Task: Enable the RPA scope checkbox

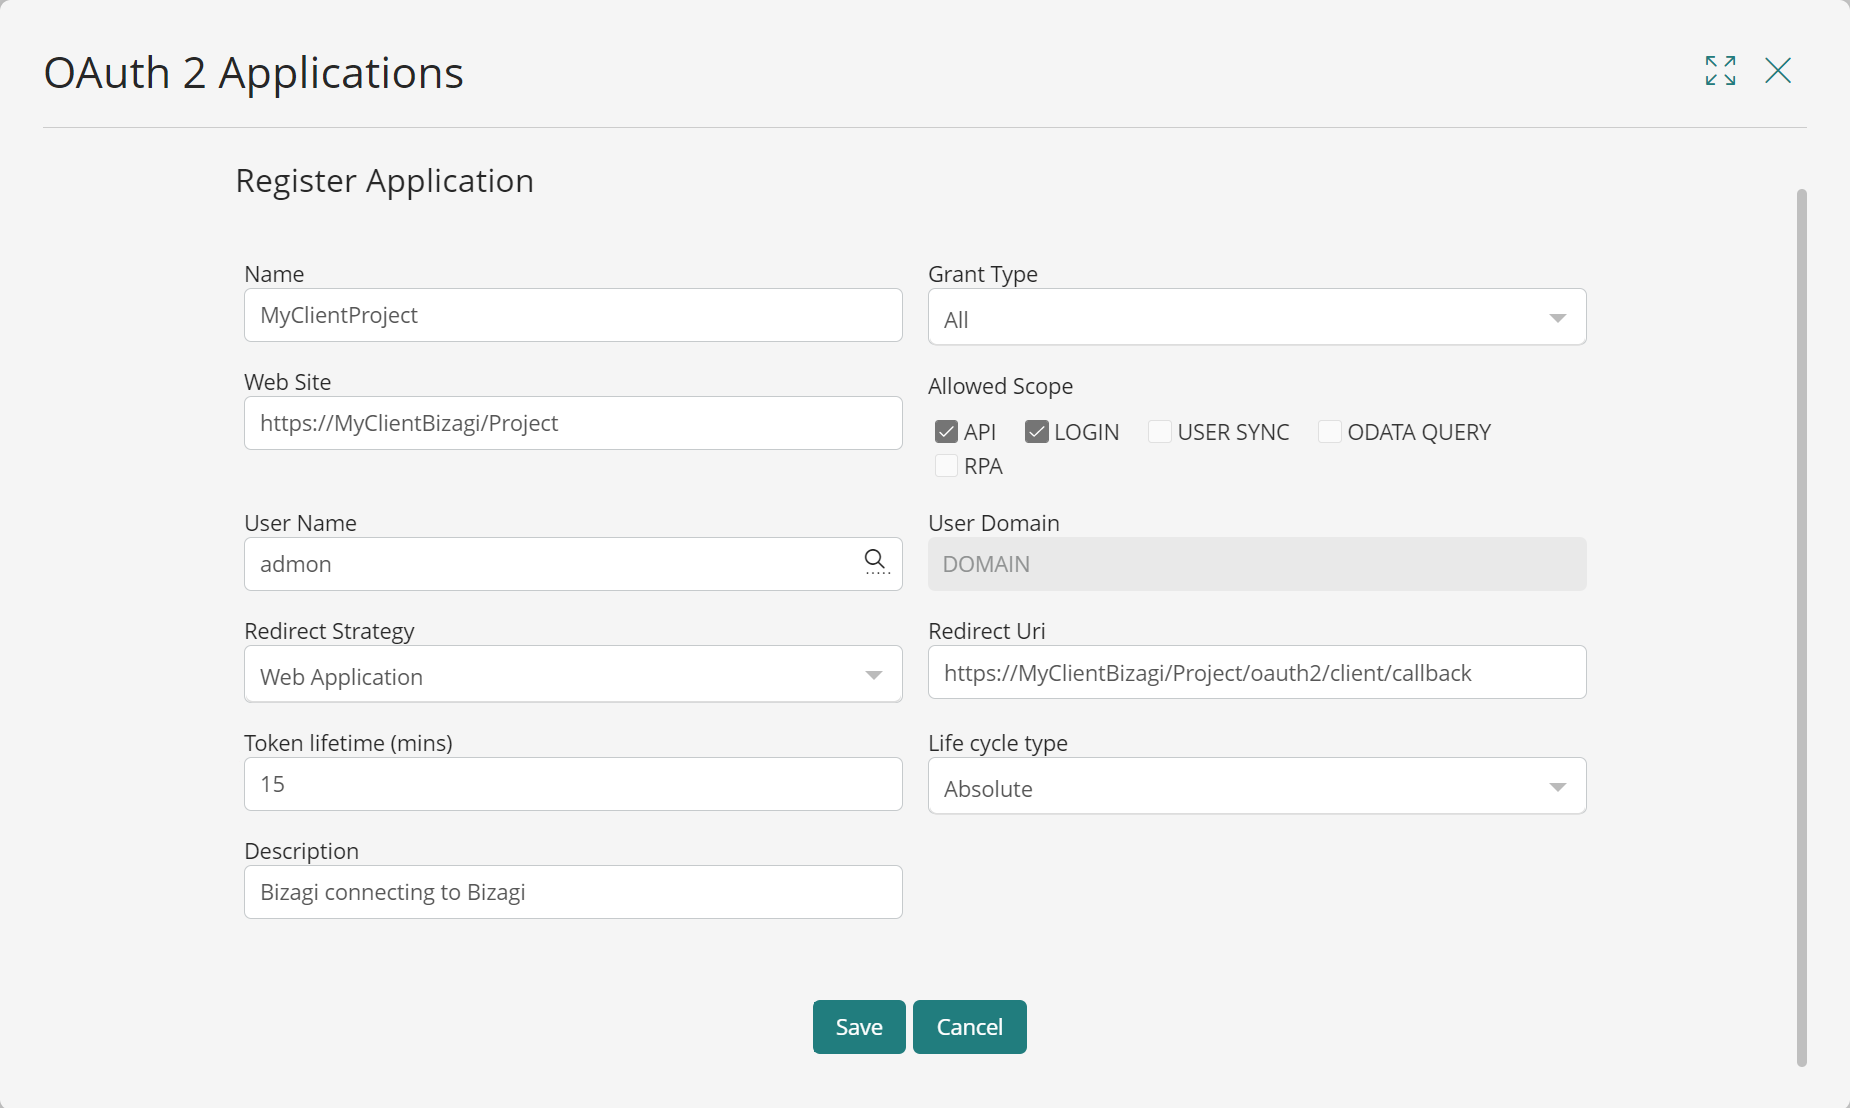Action: click(946, 466)
